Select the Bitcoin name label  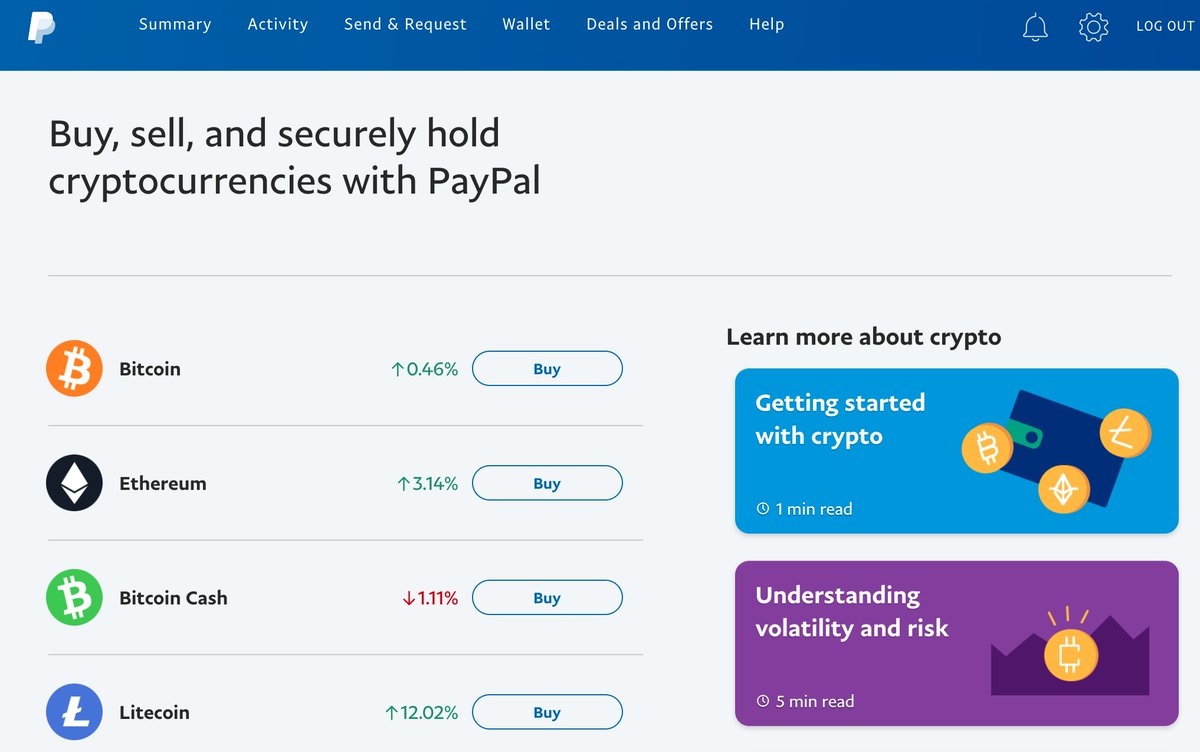[150, 369]
